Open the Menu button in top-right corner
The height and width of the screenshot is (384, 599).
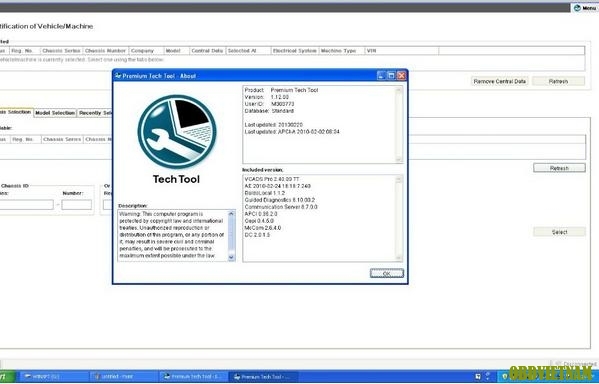coord(585,8)
